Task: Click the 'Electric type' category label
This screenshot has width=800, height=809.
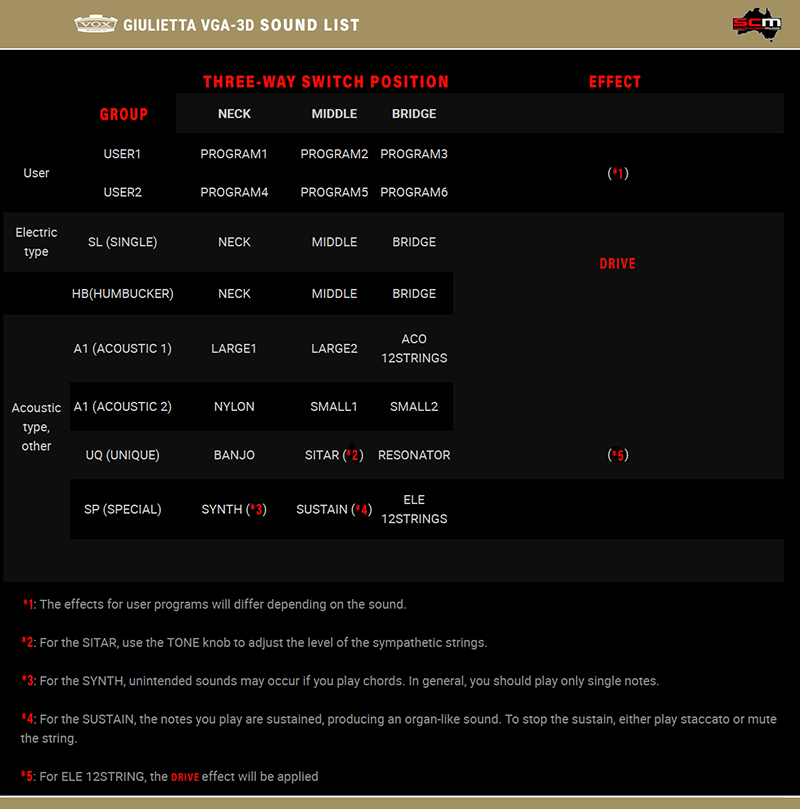Action: coord(36,242)
